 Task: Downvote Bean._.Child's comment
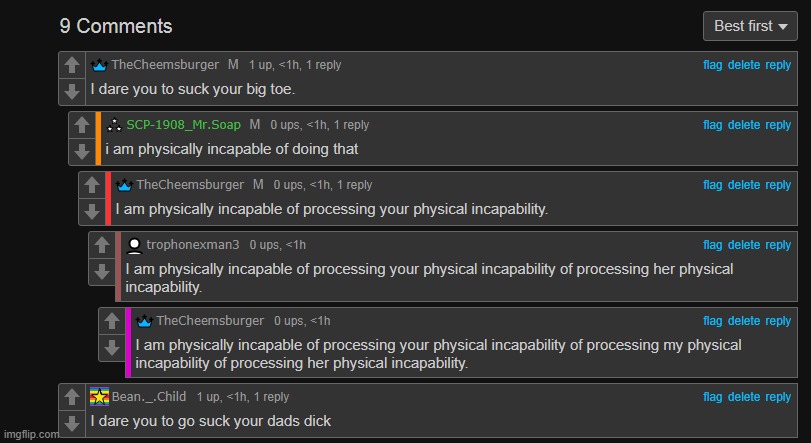[71, 423]
